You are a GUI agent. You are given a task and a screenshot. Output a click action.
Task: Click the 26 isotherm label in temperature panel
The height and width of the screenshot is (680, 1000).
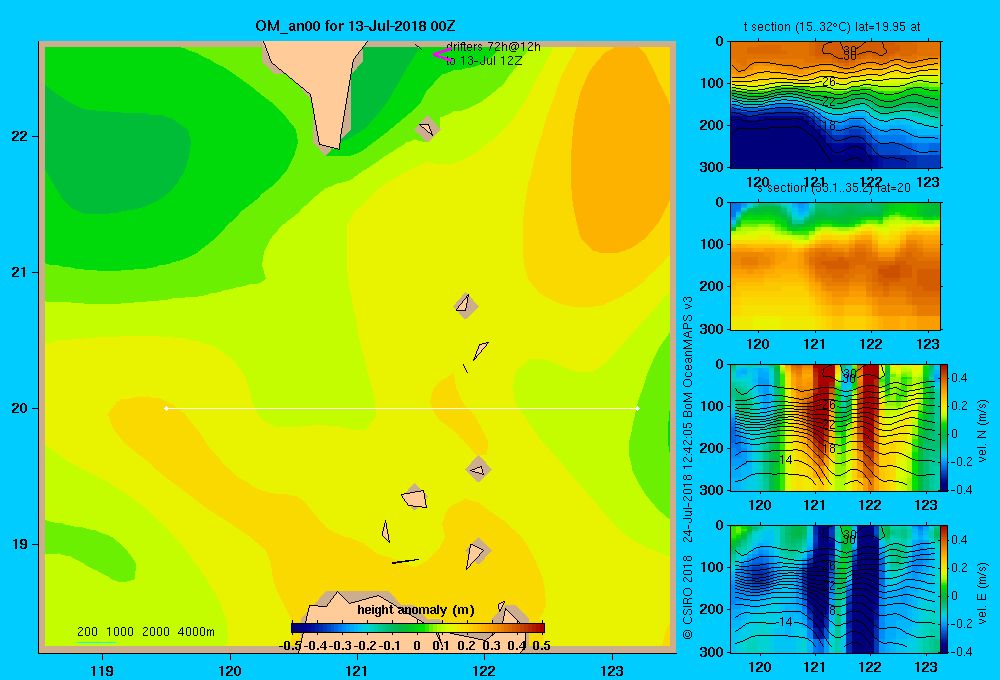click(828, 82)
